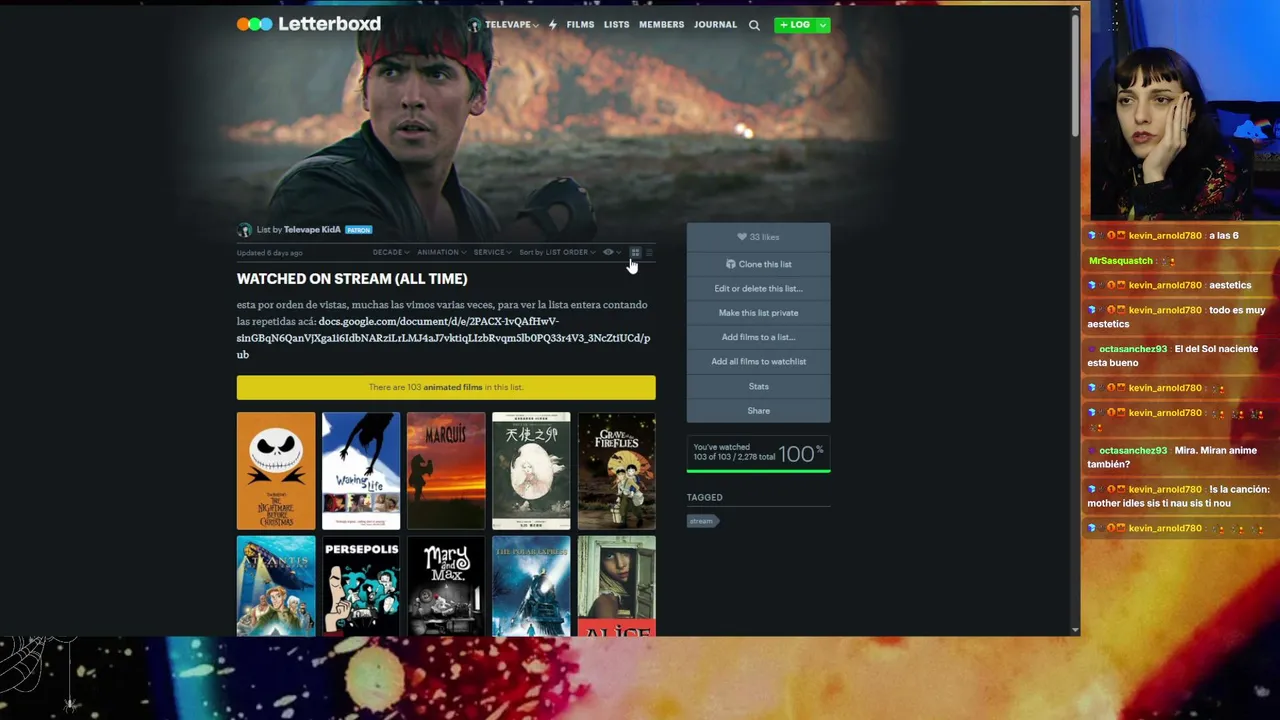Open the search magnifier icon

(754, 25)
